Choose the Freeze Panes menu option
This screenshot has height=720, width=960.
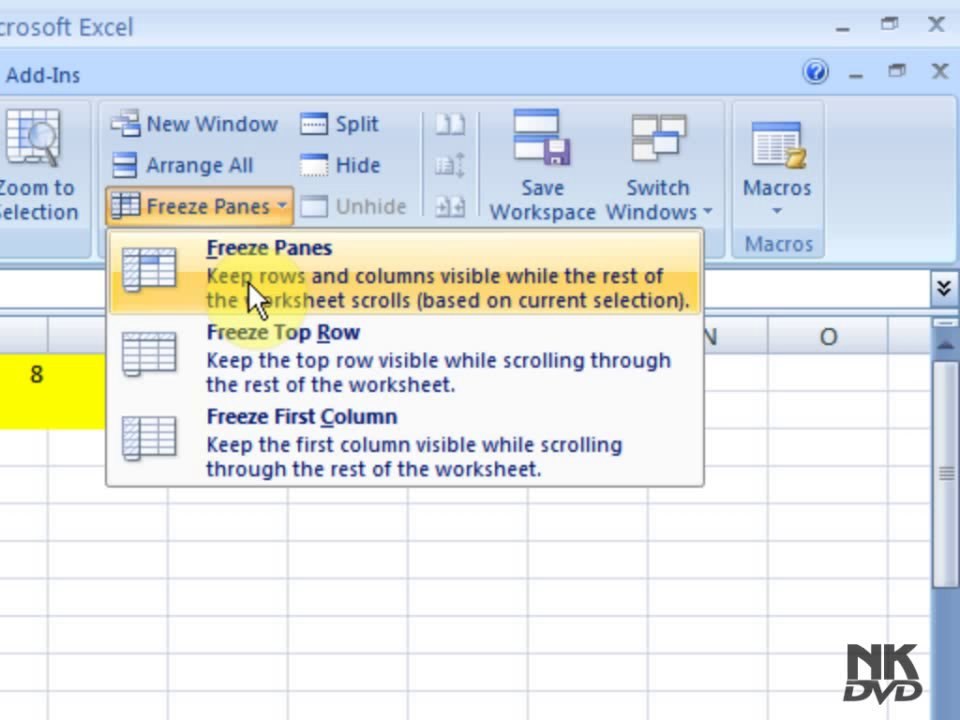(x=405, y=274)
